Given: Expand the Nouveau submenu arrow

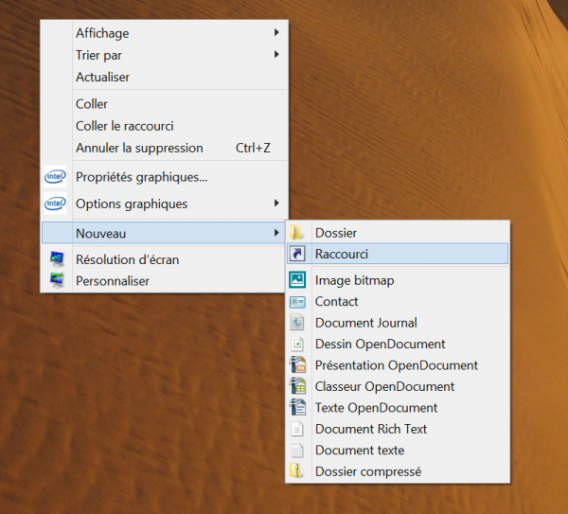Looking at the screenshot, I should click(276, 233).
